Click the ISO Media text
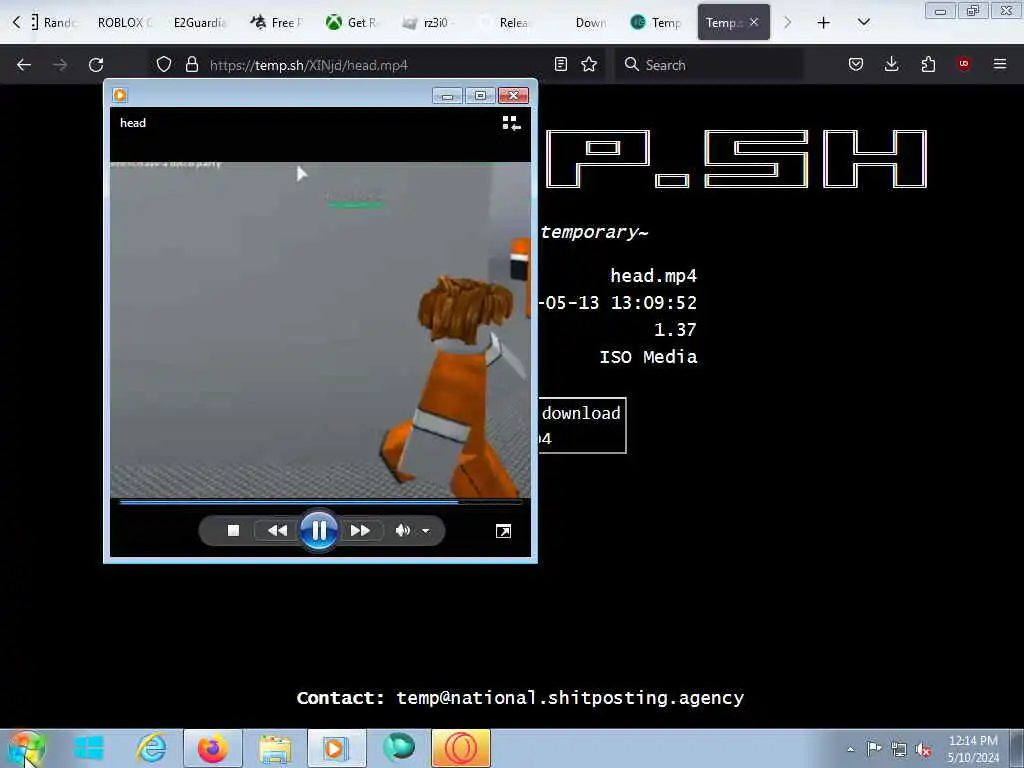 (x=648, y=357)
